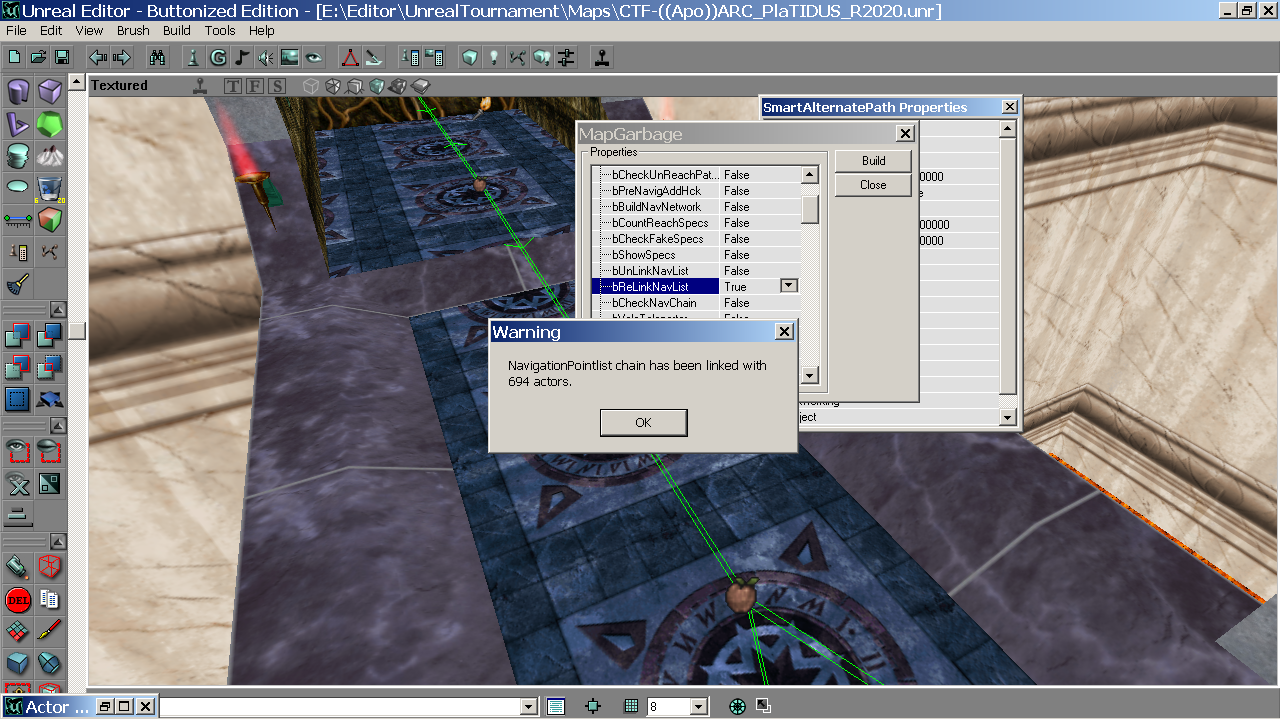The height and width of the screenshot is (720, 1280).
Task: Open the Tools menu
Action: coord(220,31)
